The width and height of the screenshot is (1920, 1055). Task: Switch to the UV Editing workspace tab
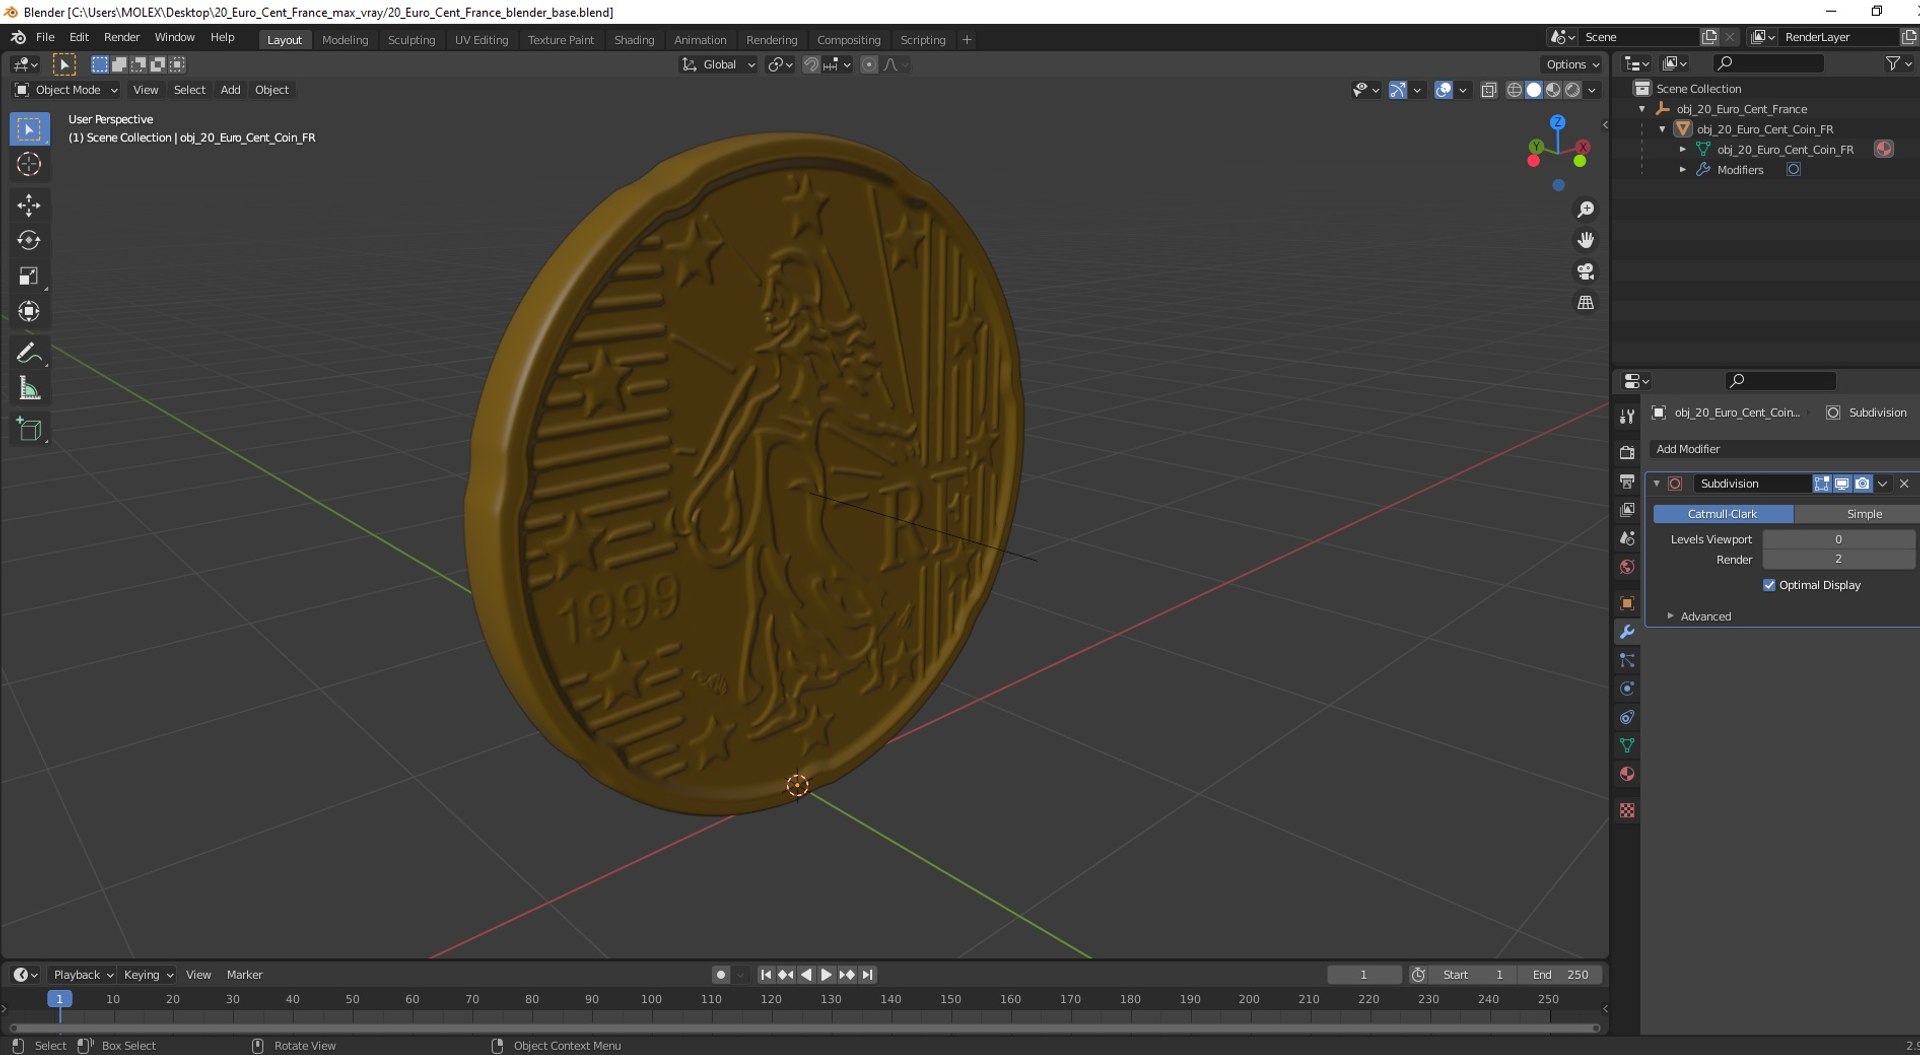(x=481, y=40)
